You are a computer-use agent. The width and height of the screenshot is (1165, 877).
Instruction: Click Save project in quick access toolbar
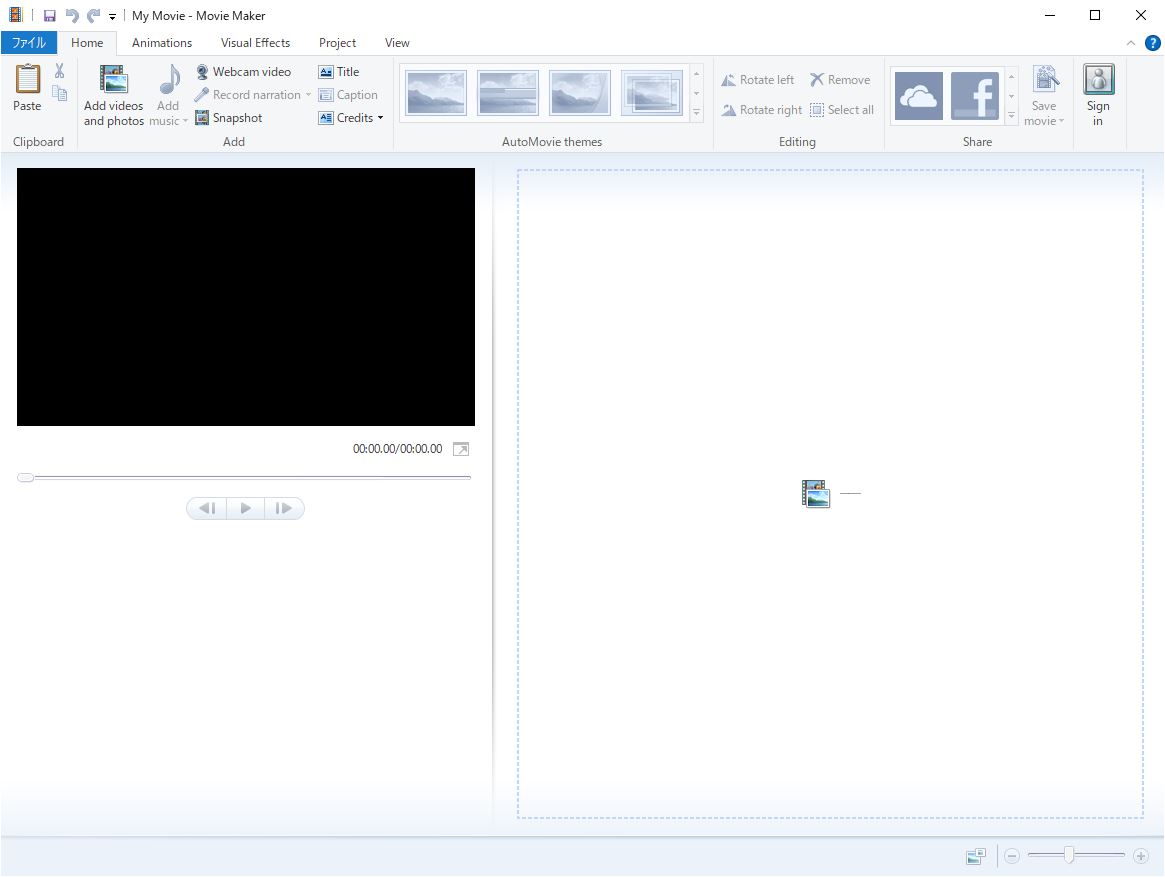(x=50, y=16)
